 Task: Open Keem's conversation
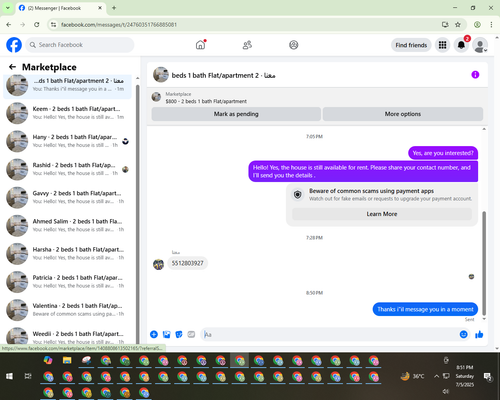68,113
